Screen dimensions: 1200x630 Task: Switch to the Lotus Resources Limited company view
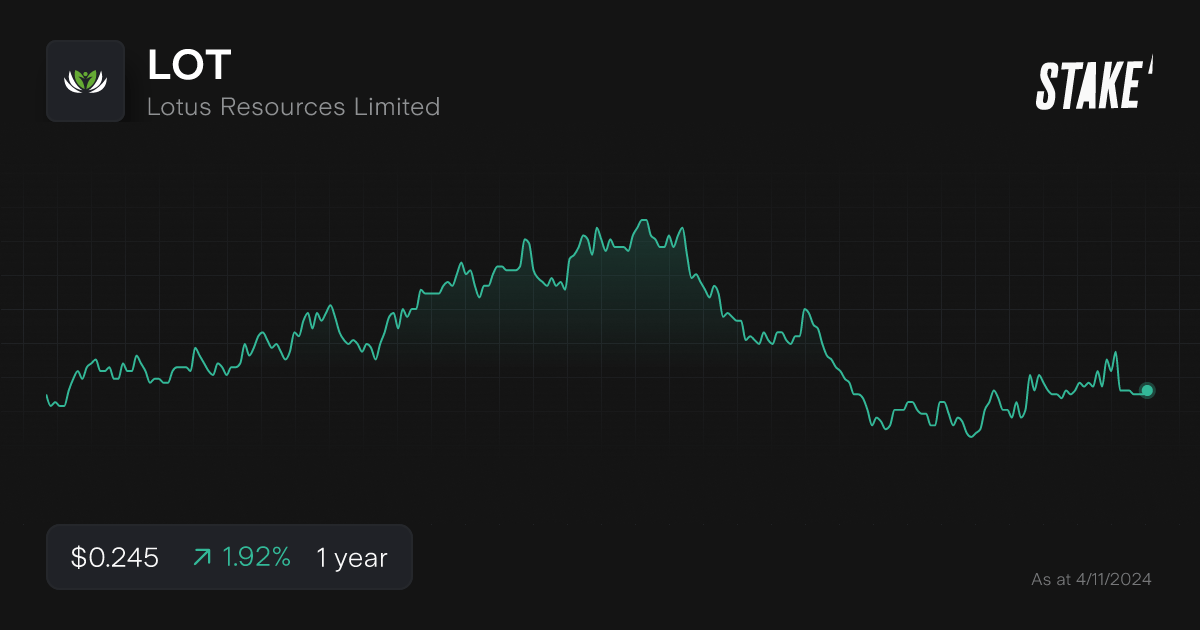tap(293, 107)
